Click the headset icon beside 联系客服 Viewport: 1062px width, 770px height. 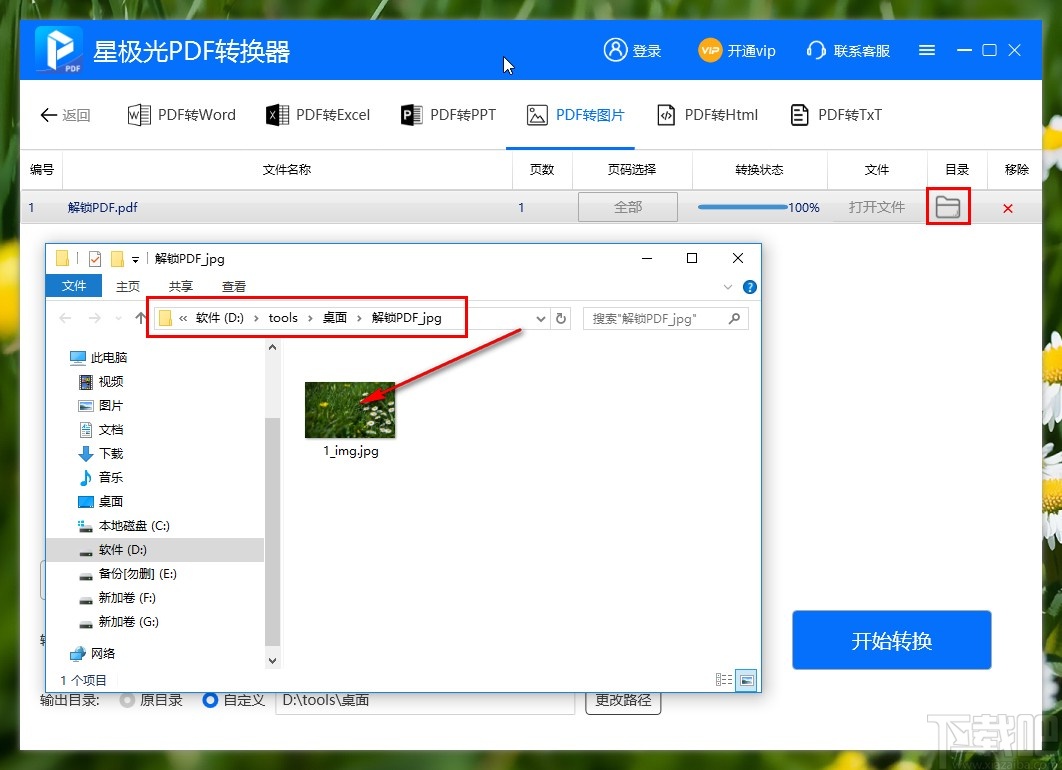pos(816,49)
